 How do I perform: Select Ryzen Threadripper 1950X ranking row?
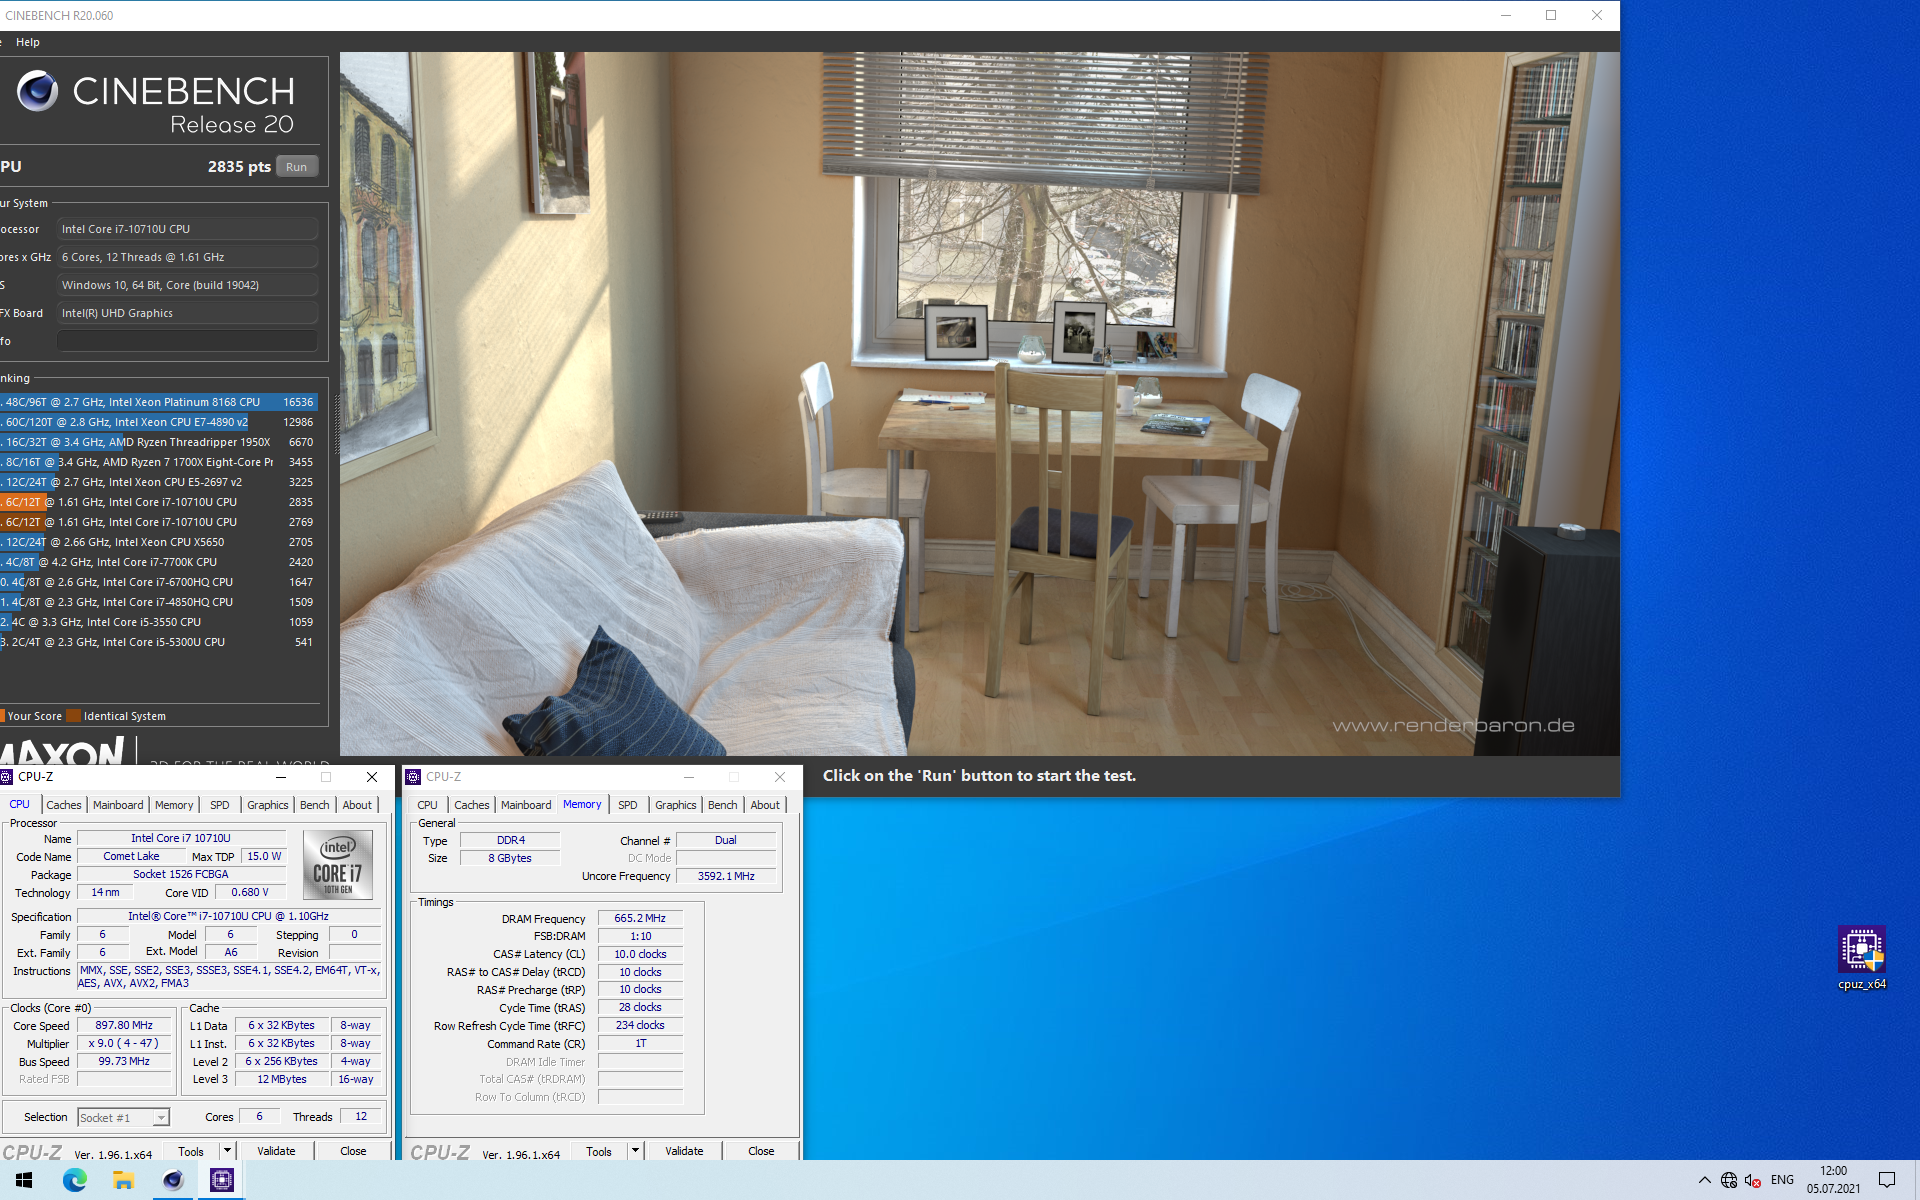(159, 442)
